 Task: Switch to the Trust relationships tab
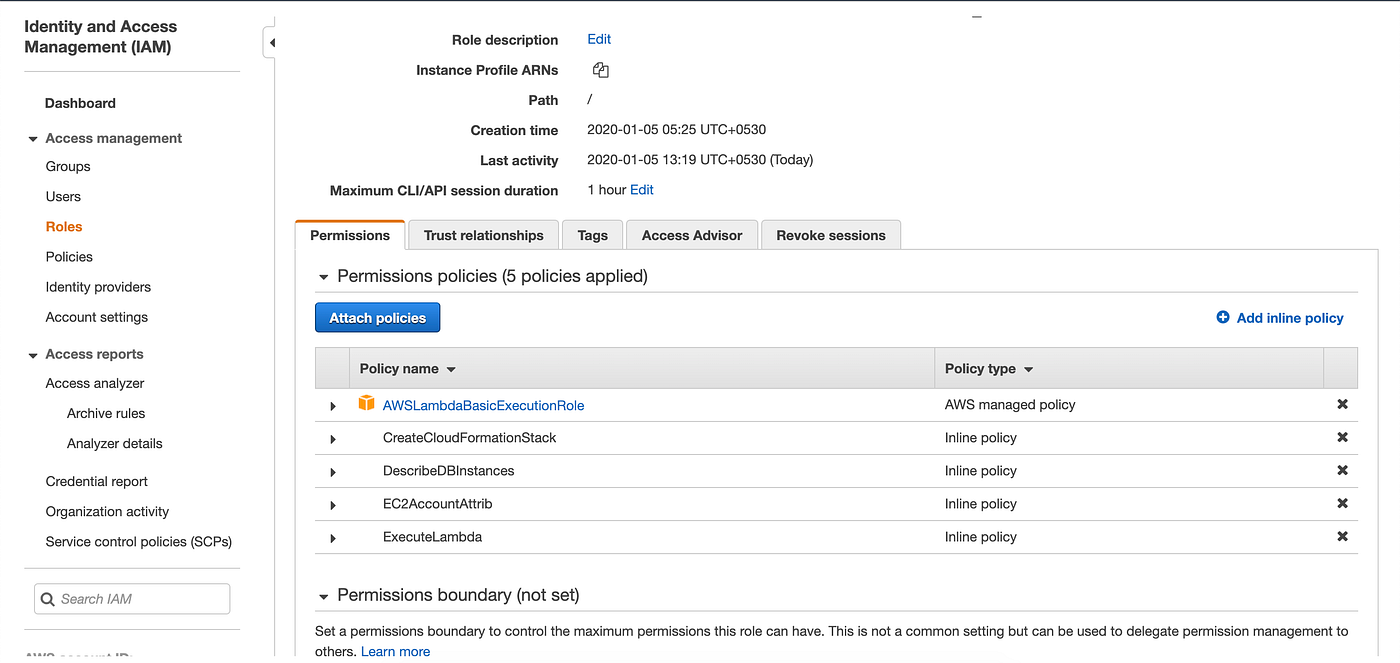483,234
